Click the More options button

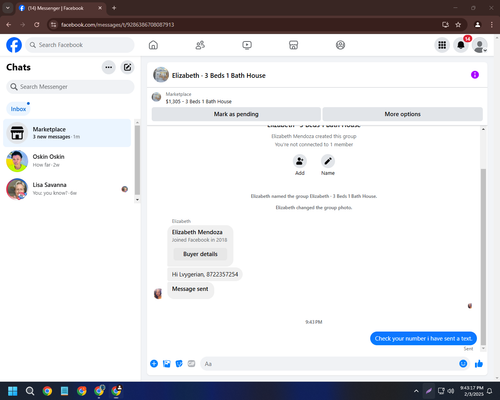402,114
